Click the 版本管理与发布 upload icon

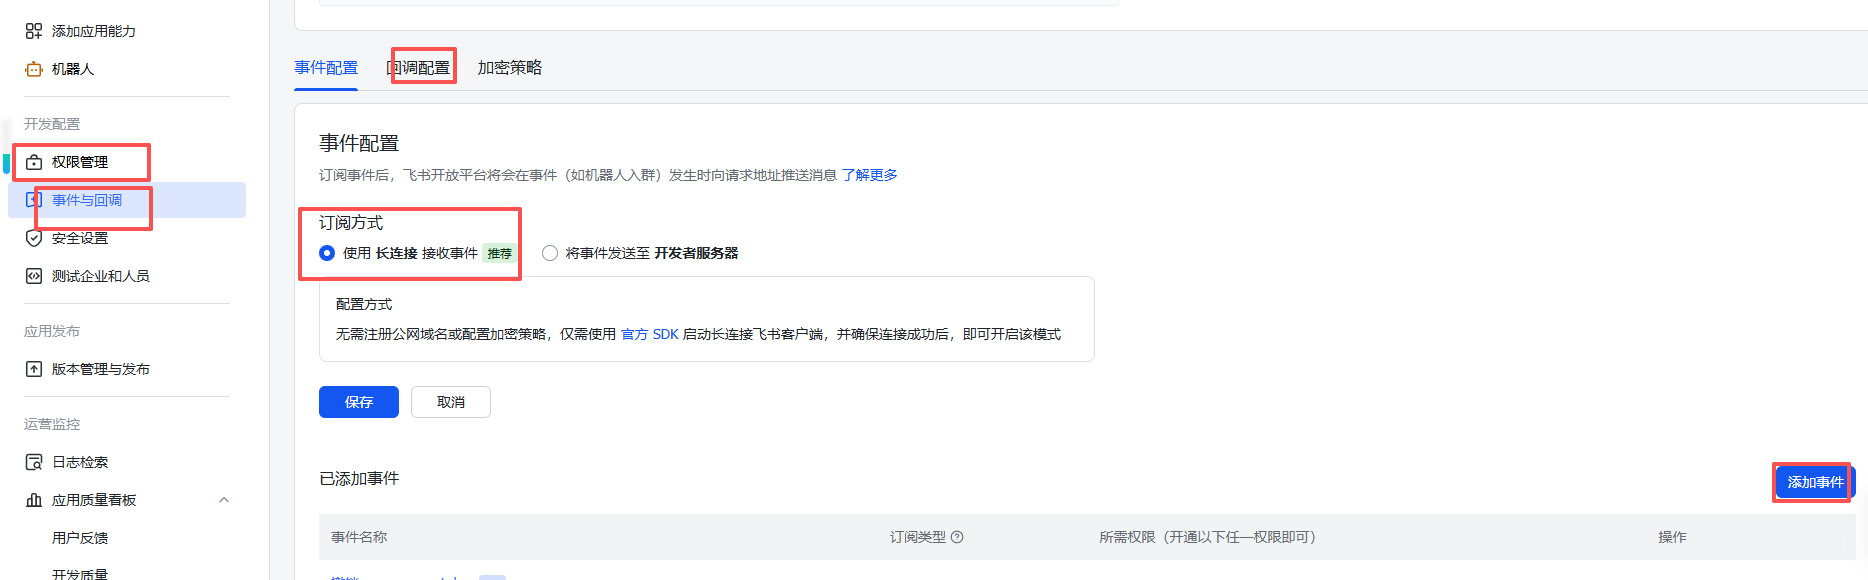pos(34,369)
